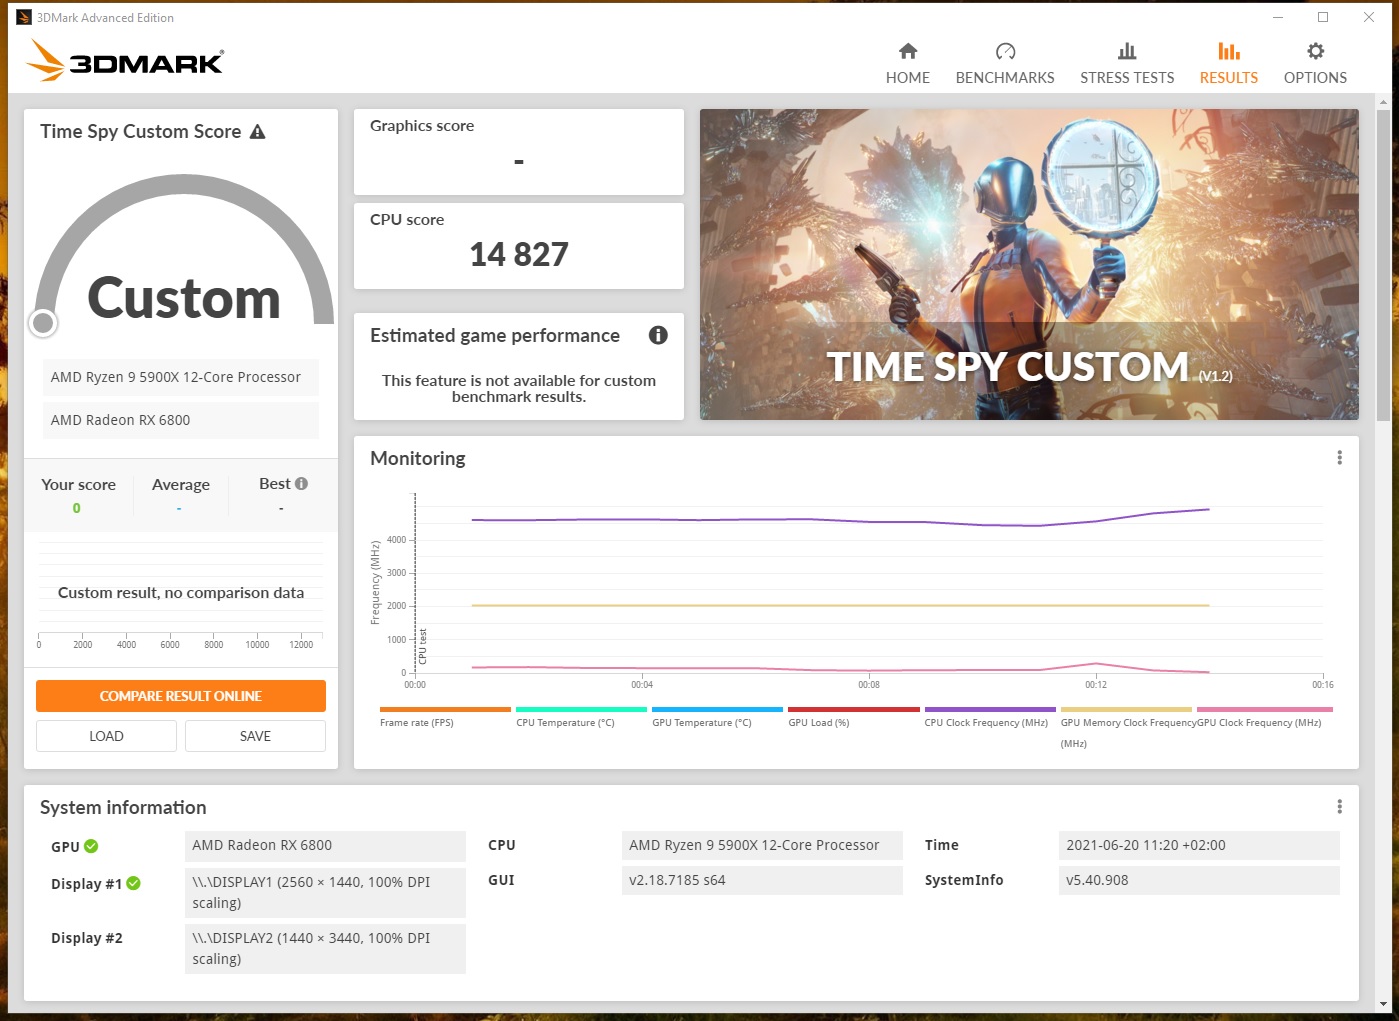The image size is (1399, 1021).
Task: Click the Stress Tests chart icon
Action: click(x=1127, y=50)
